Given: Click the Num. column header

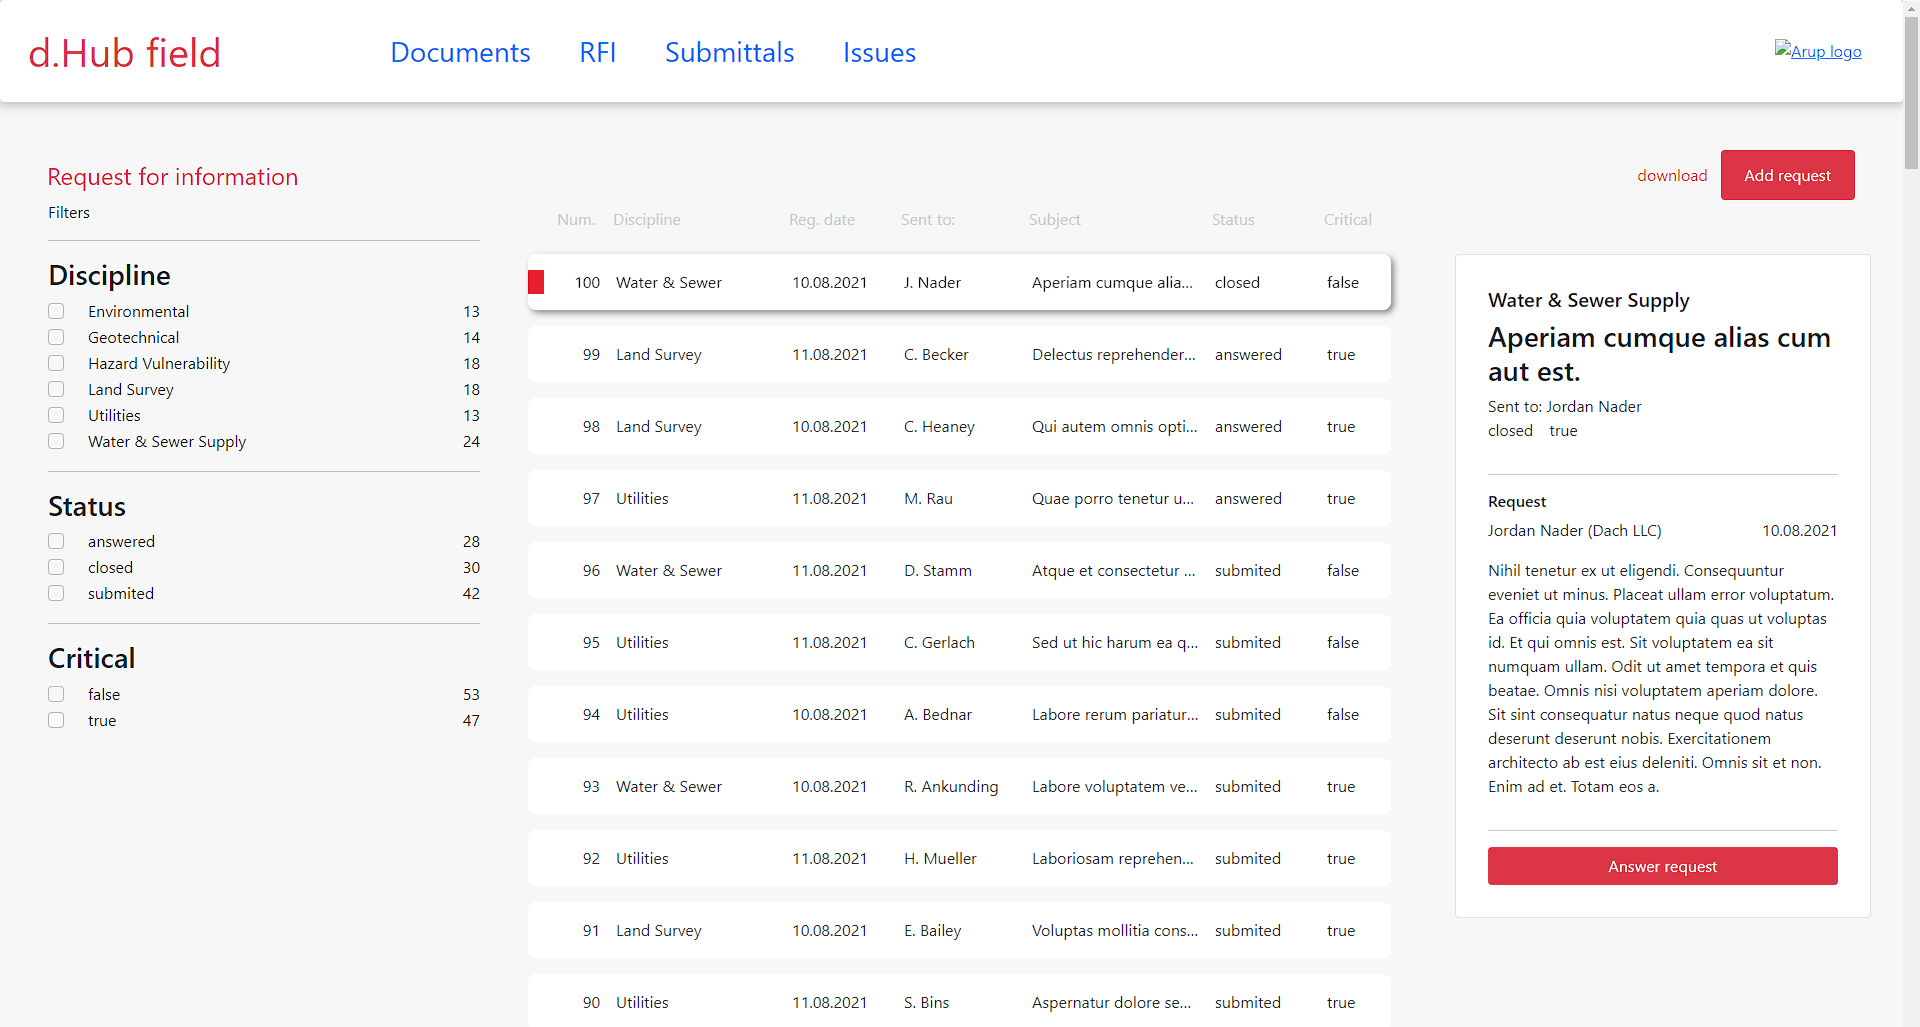Looking at the screenshot, I should click(x=576, y=219).
